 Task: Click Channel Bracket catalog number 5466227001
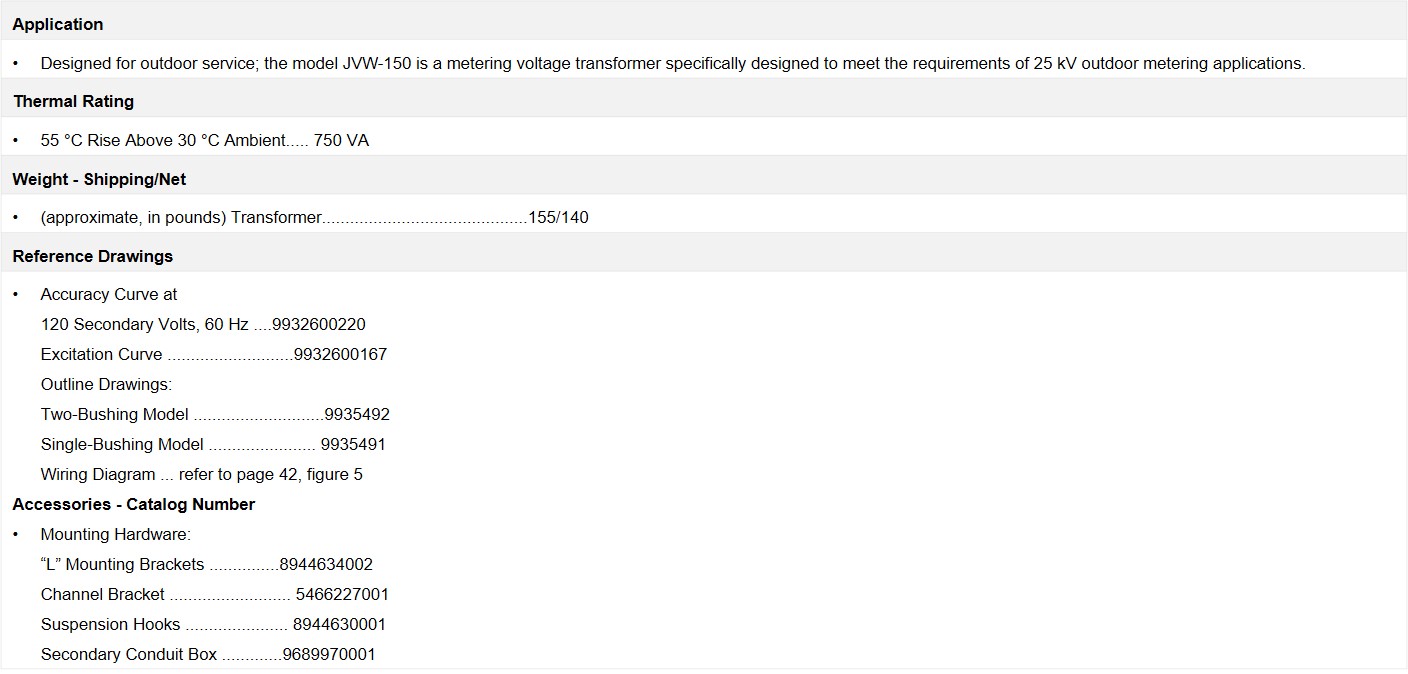point(342,594)
